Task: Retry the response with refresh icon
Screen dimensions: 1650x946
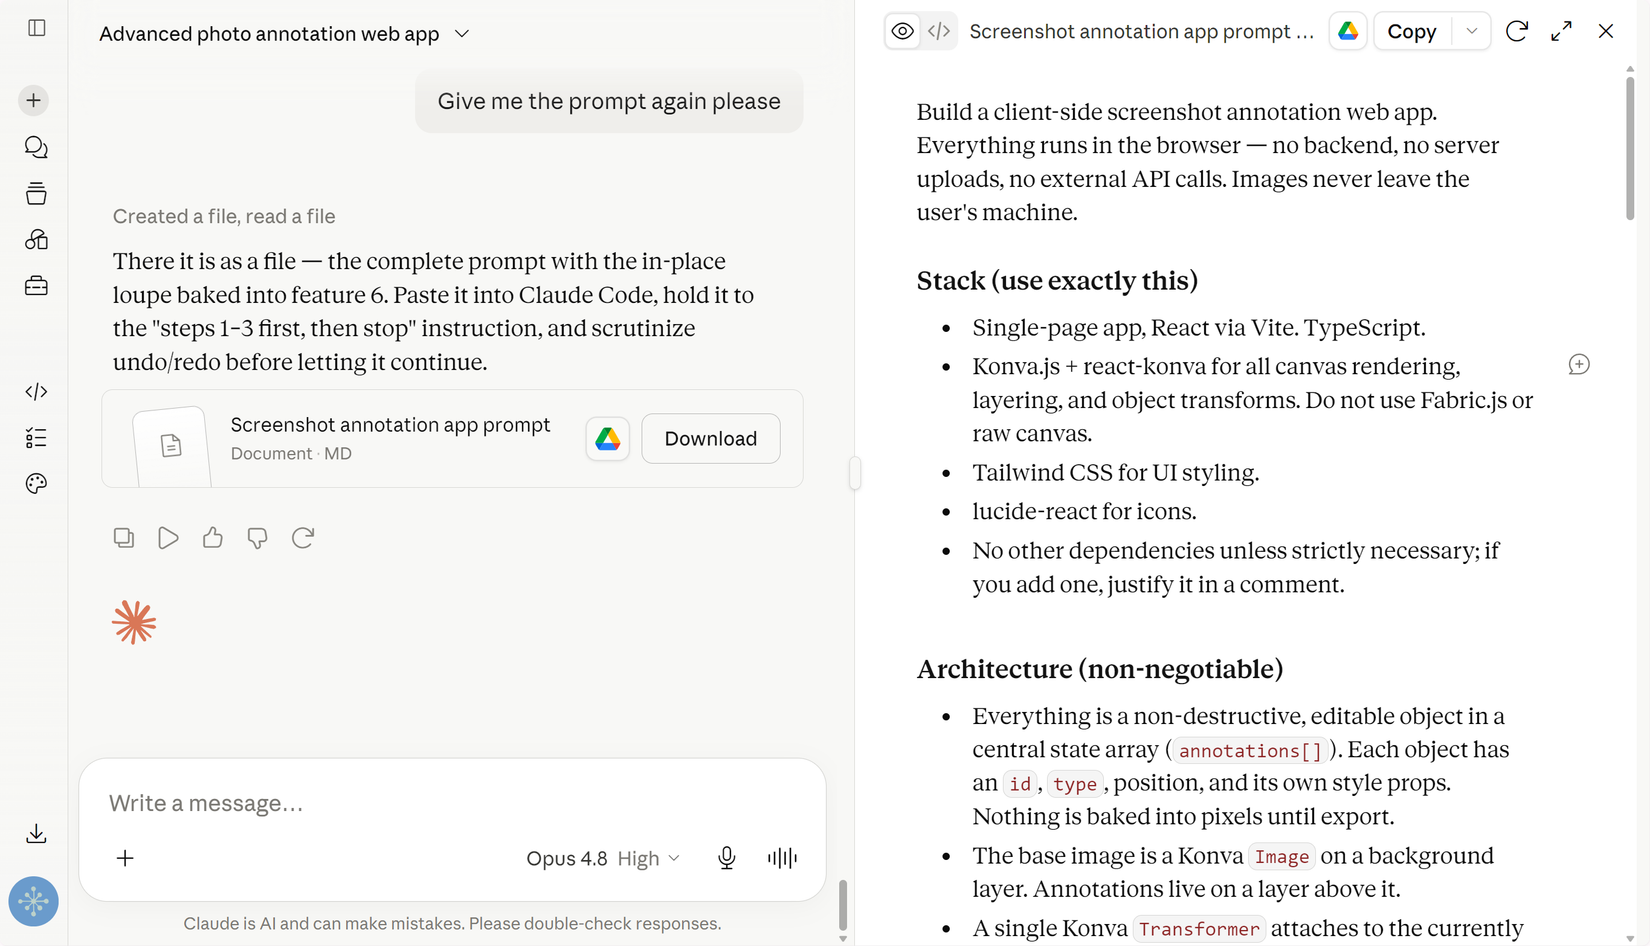Action: click(x=303, y=538)
